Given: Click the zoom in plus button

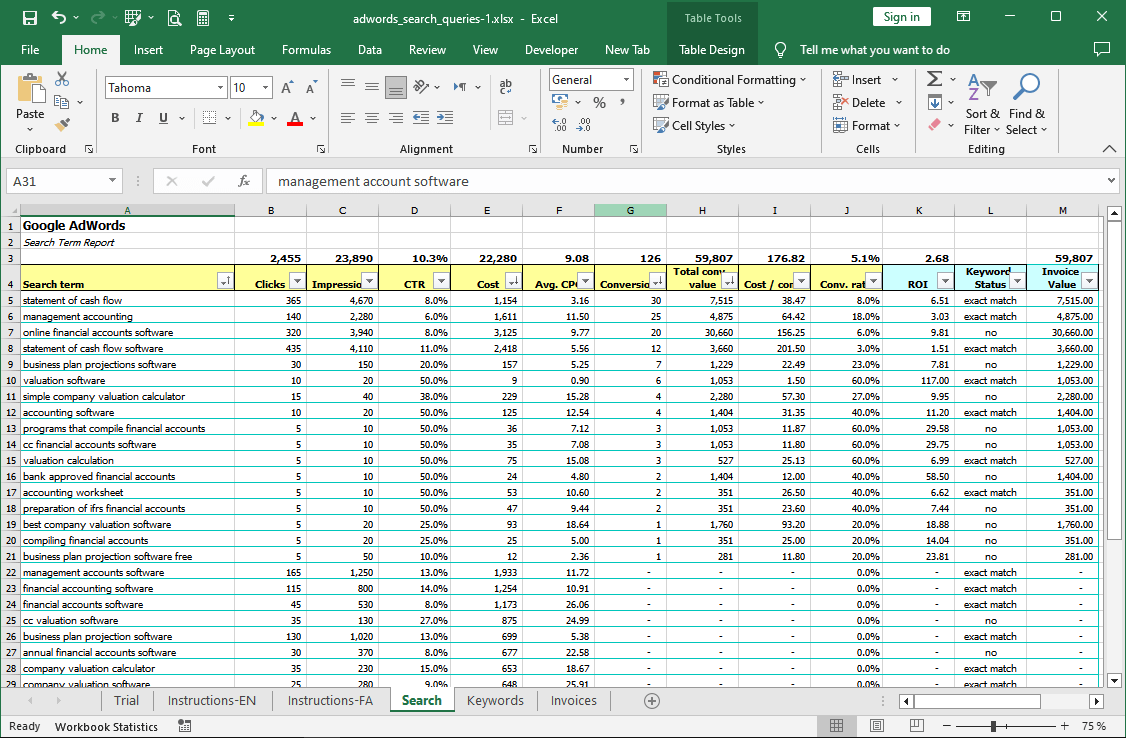Looking at the screenshot, I should click(1064, 727).
